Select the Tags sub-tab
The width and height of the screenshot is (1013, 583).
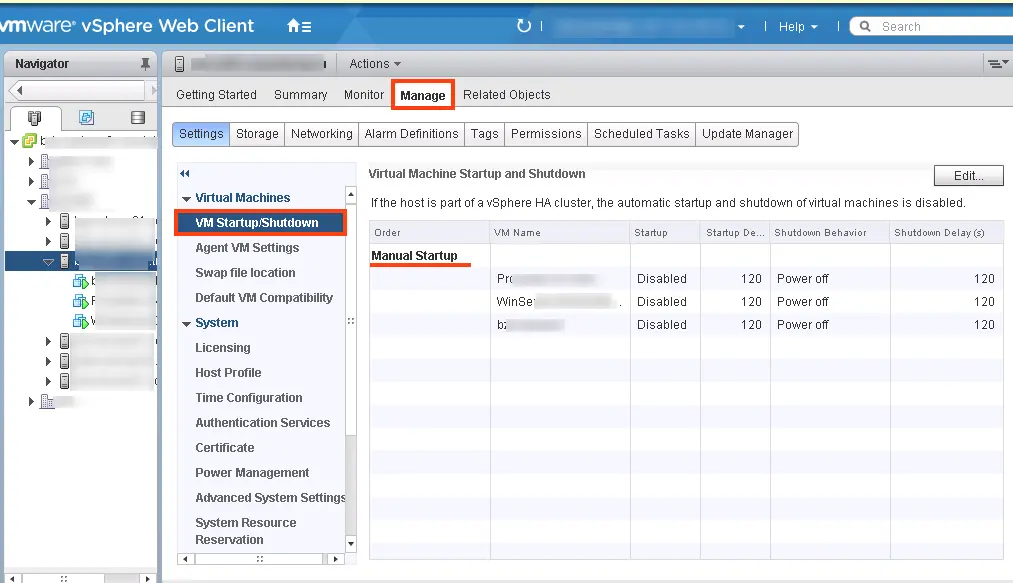coord(485,134)
